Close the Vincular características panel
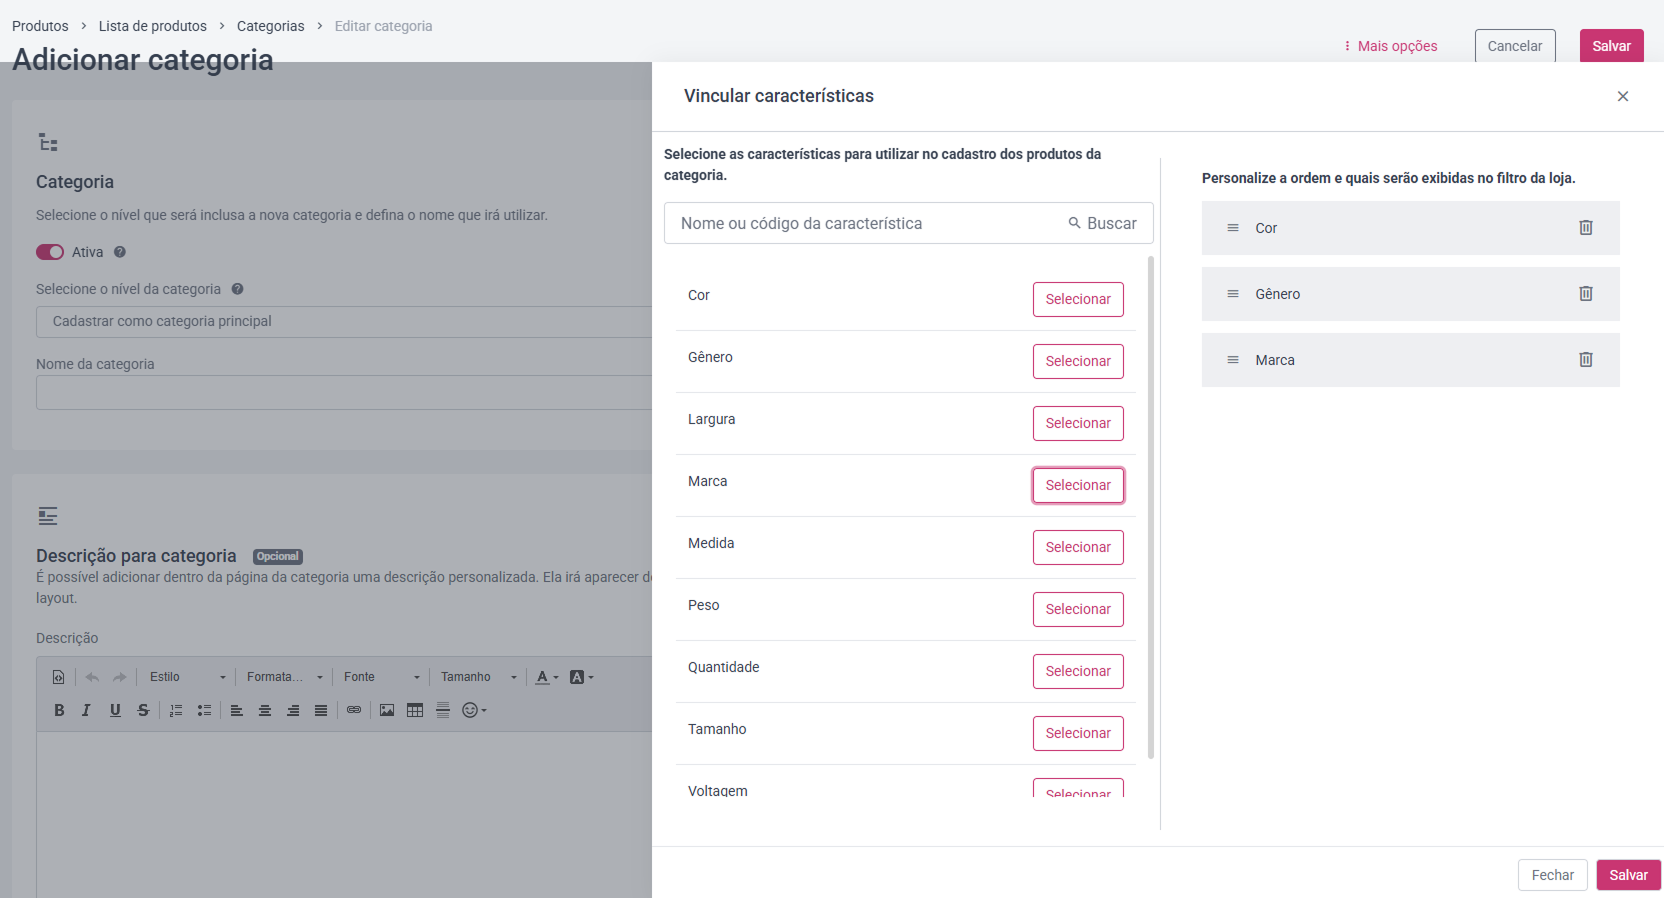The height and width of the screenshot is (898, 1664). tap(1623, 96)
